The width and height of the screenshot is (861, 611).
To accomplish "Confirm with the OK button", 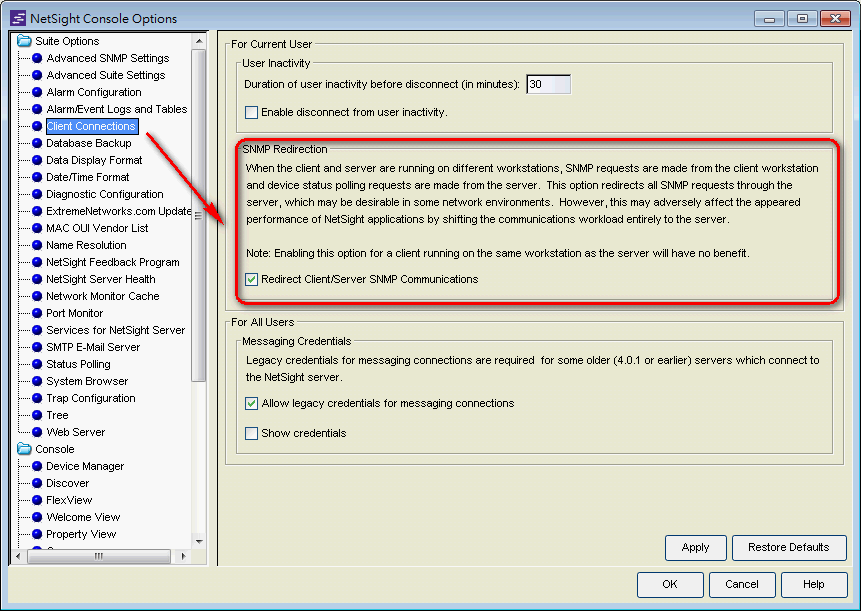I will point(670,584).
